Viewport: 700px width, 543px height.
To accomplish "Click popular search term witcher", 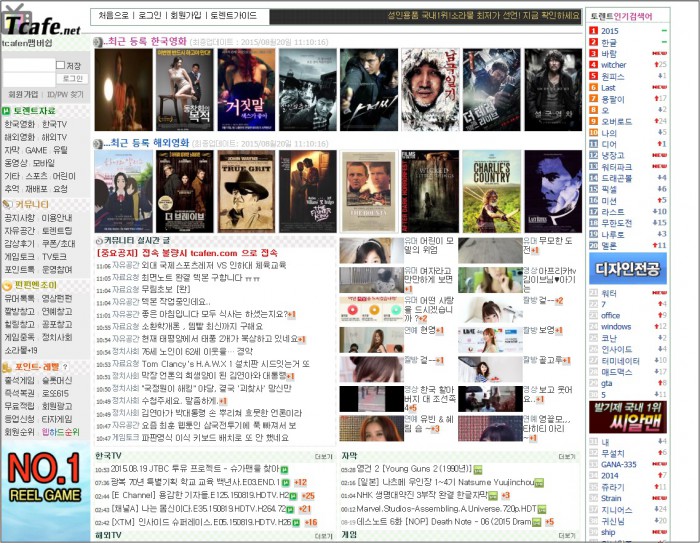I will 613,65.
